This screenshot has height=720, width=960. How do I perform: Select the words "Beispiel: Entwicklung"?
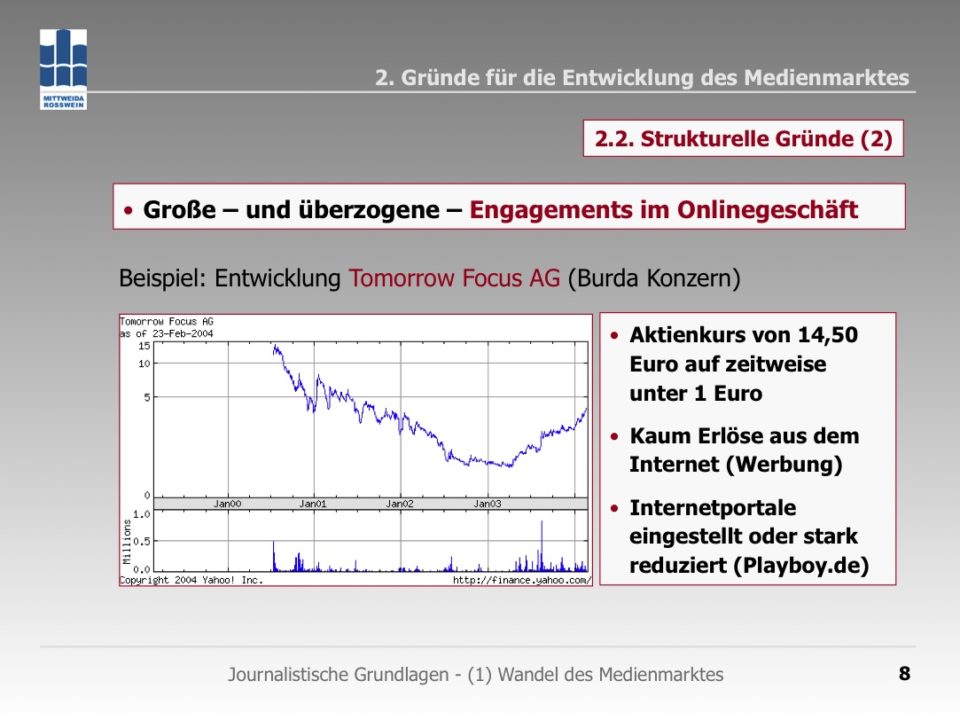coord(230,278)
